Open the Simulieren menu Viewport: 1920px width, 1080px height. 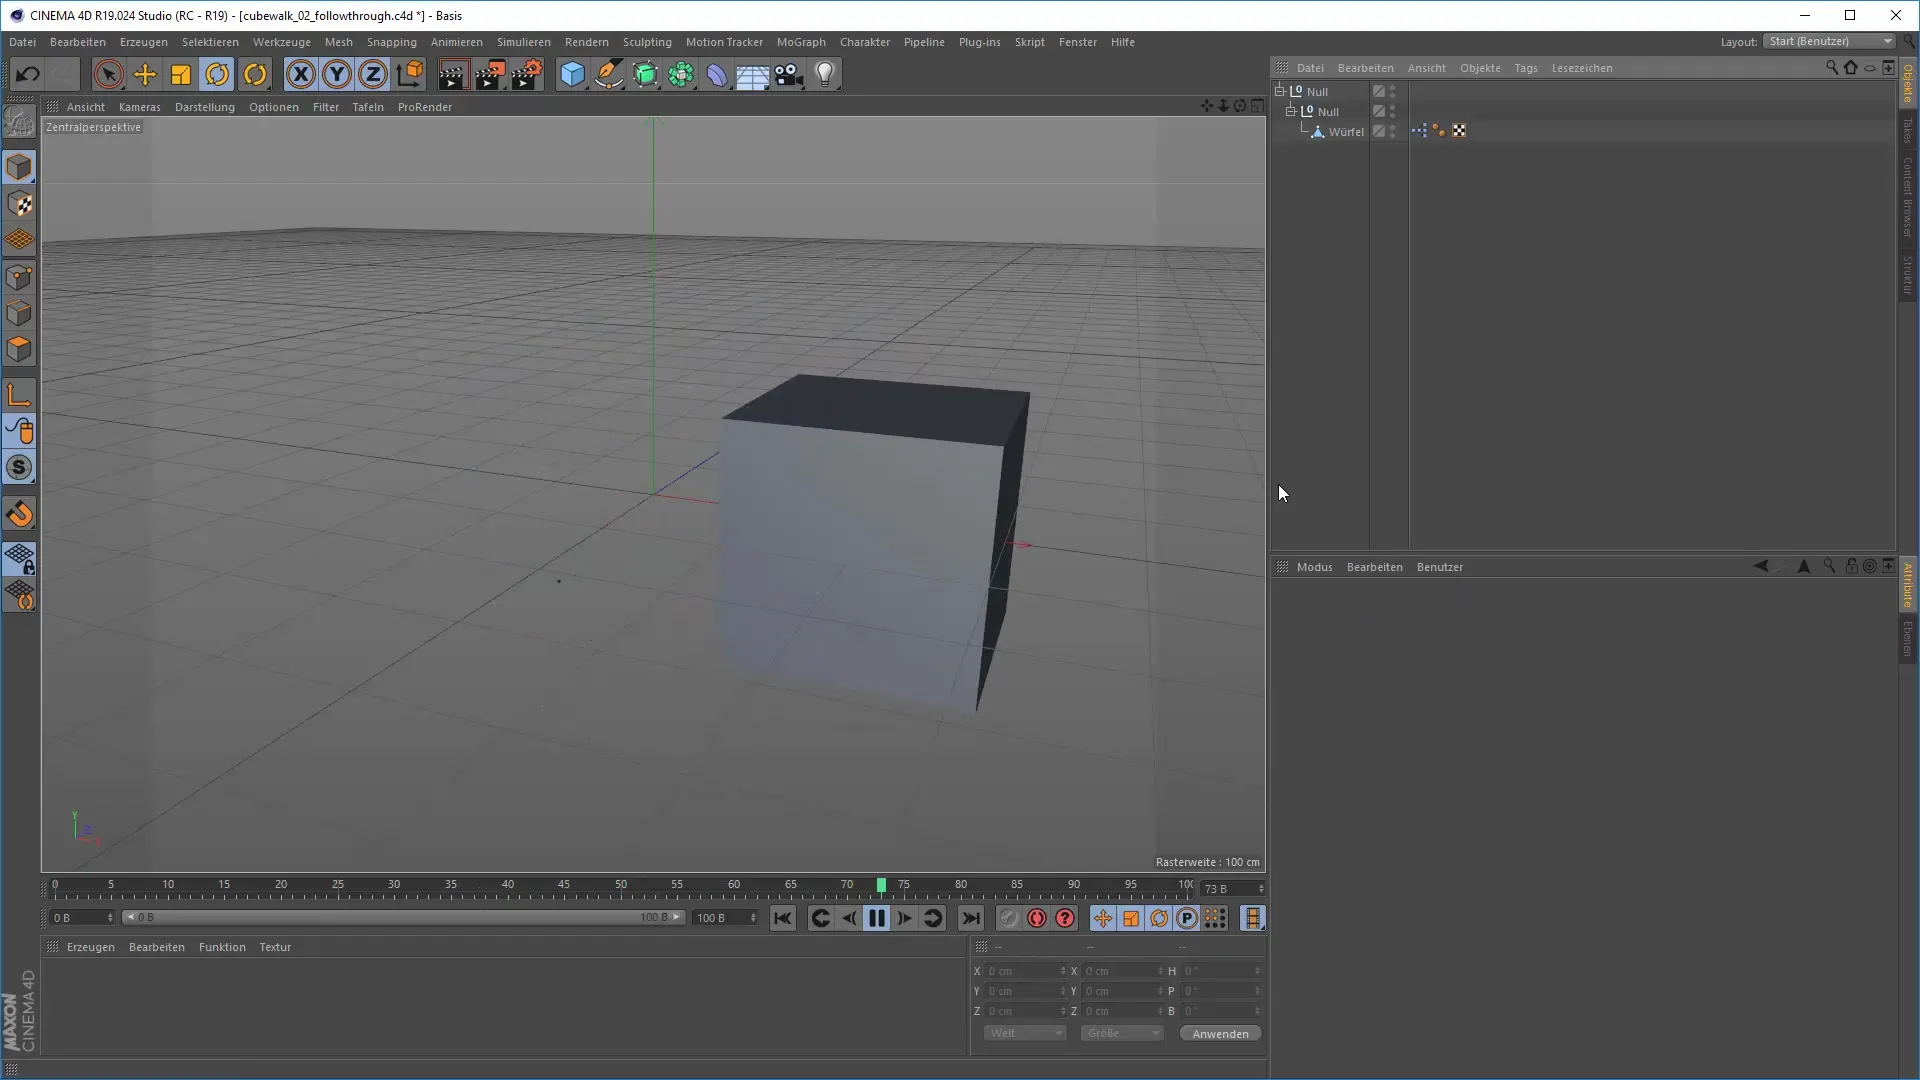click(523, 42)
